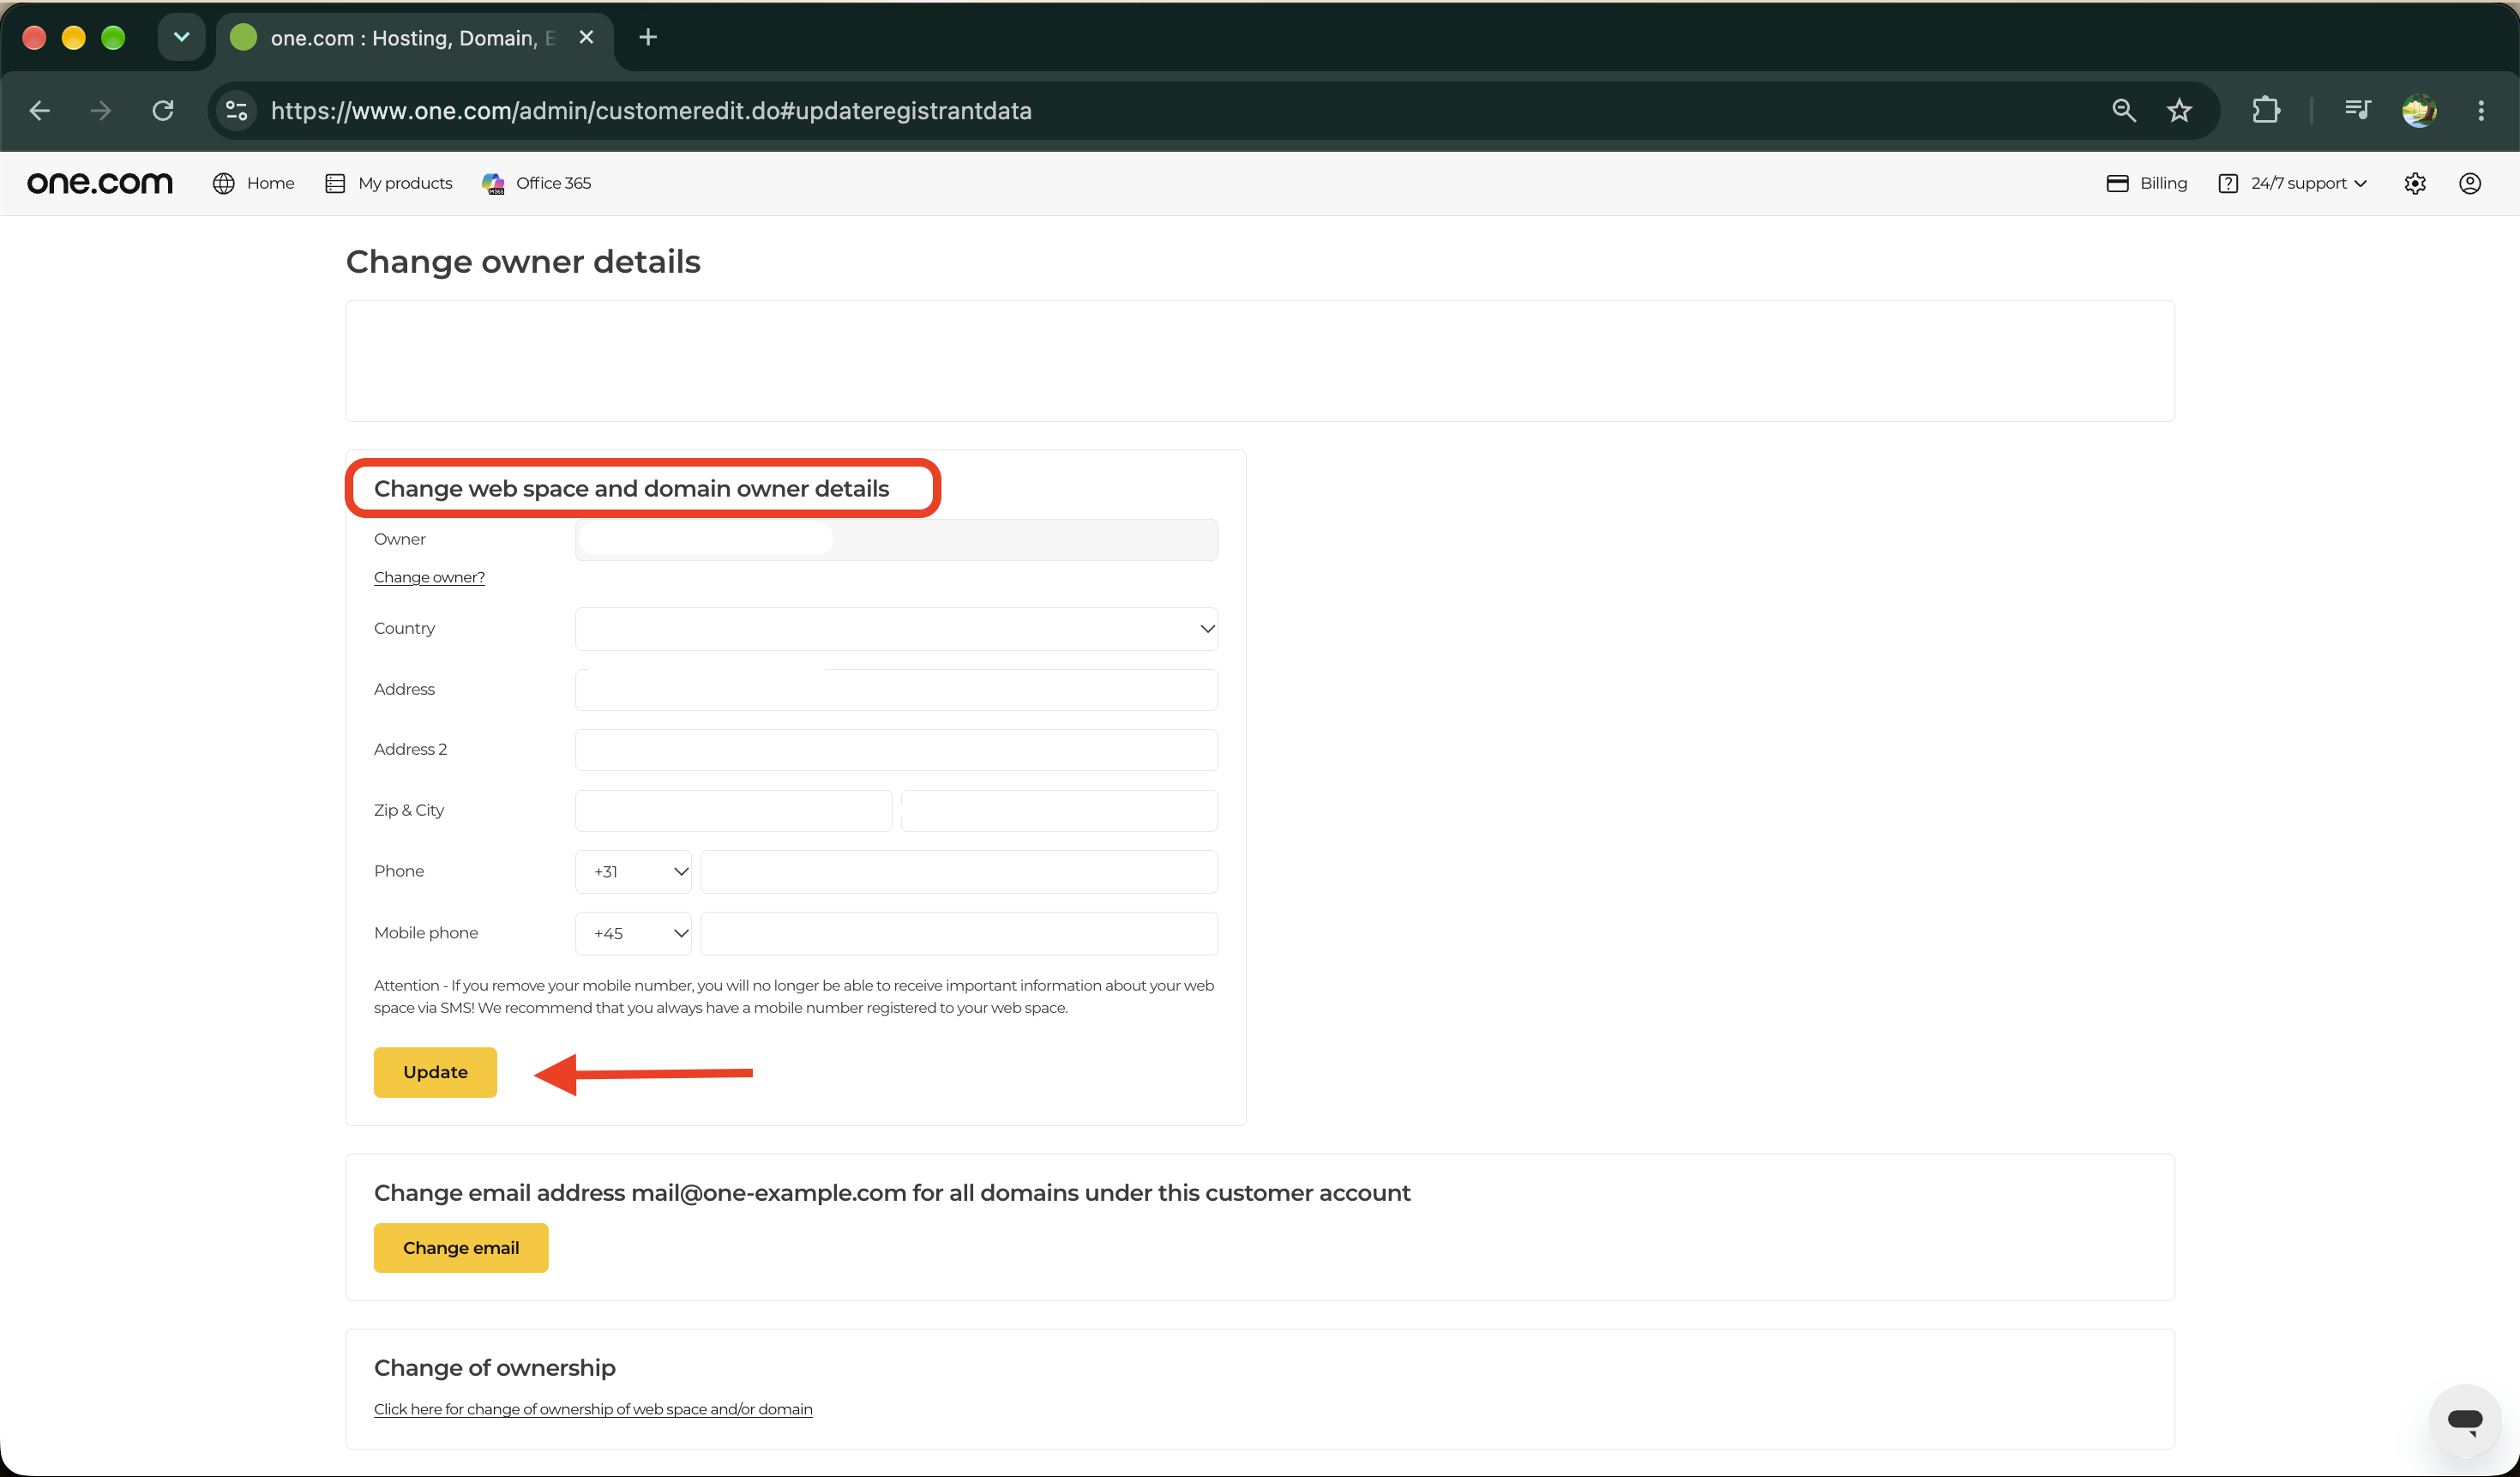Open Office 365 menu item

[553, 183]
